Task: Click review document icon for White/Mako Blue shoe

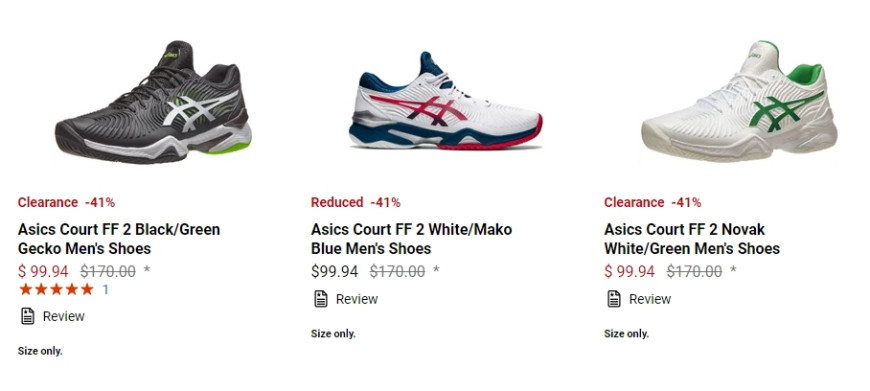Action: 321,299
